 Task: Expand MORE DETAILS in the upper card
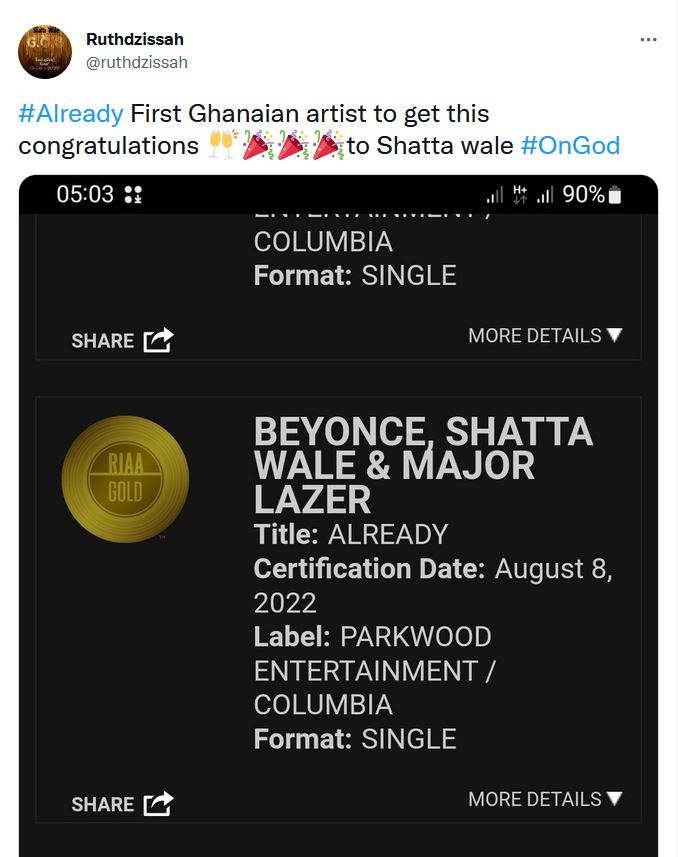pos(545,335)
